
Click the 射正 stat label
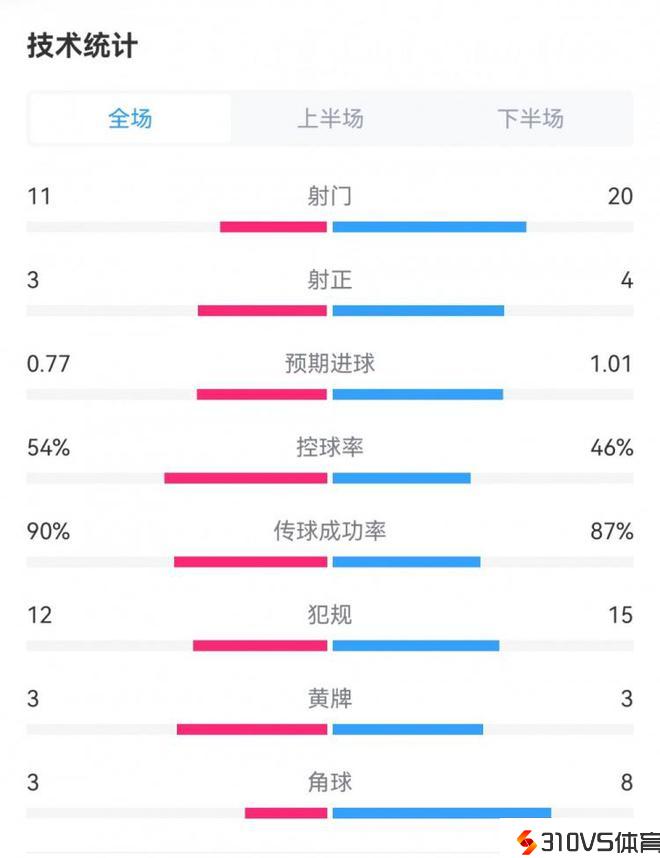(x=330, y=280)
